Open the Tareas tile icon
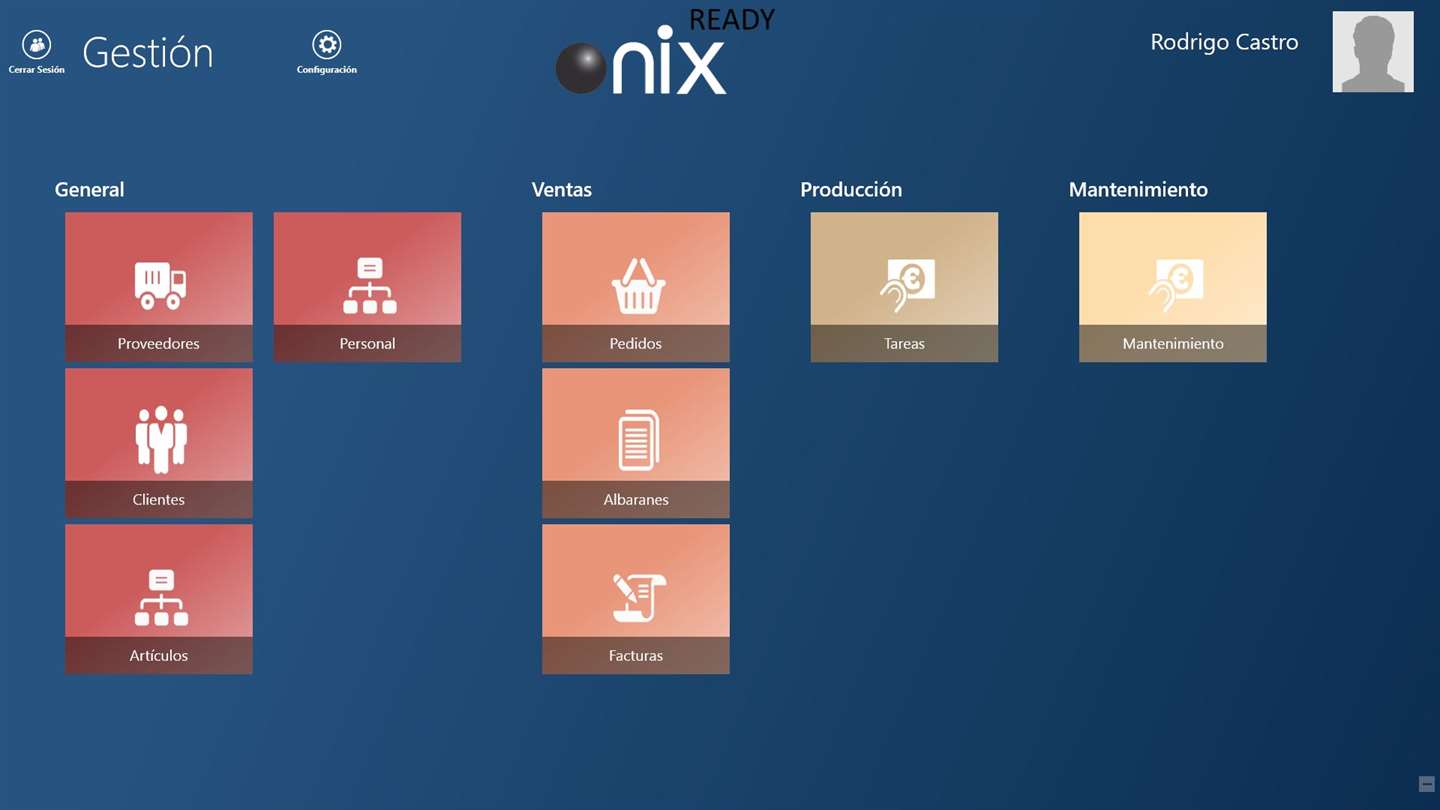Viewport: 1440px width, 810px height. (907, 286)
